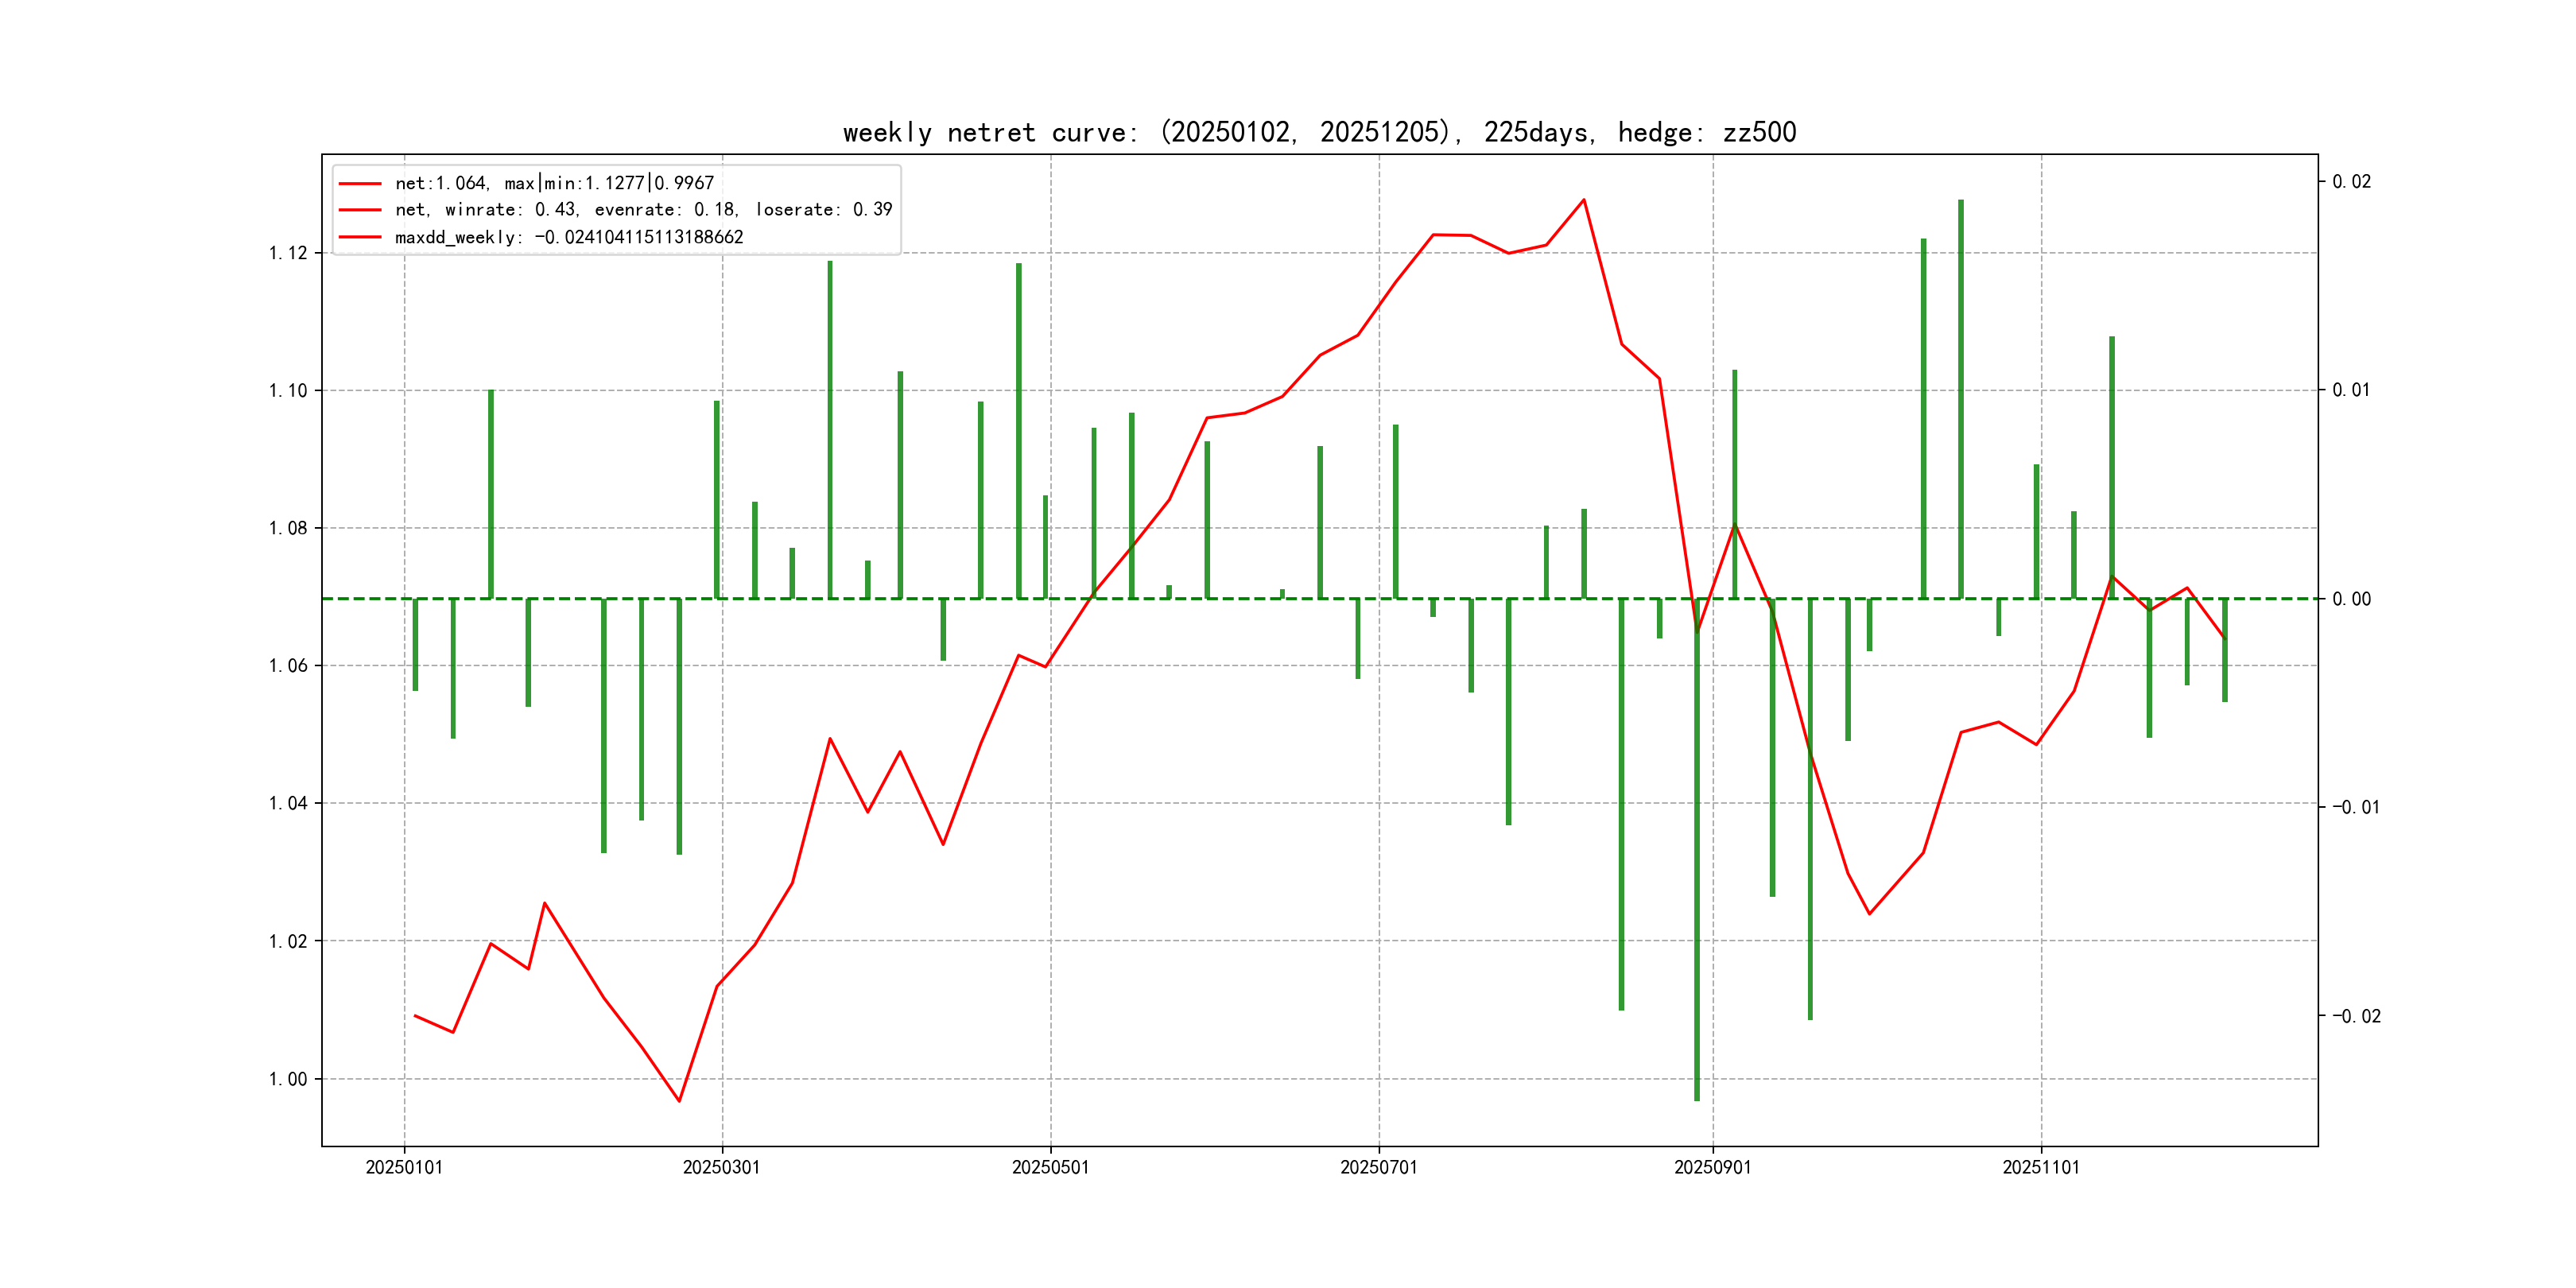Click the 20250301 x-axis date label
The image size is (2576, 1288).
721,1167
